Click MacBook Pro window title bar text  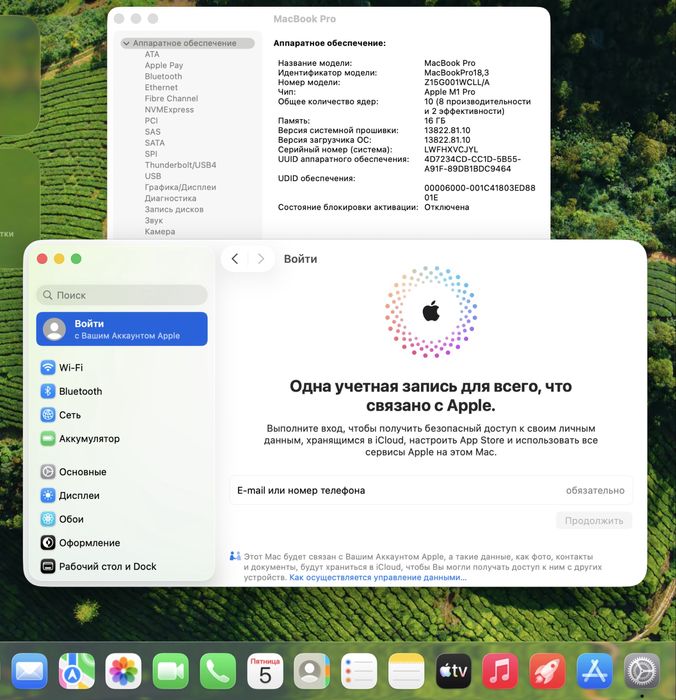[x=305, y=19]
